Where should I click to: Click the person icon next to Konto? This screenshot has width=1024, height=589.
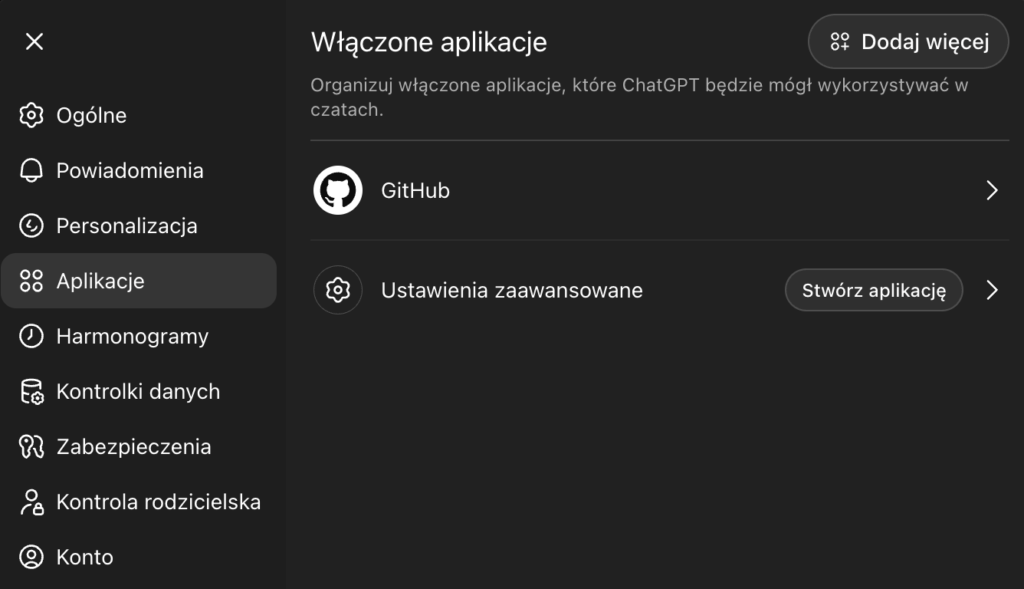pyautogui.click(x=33, y=557)
